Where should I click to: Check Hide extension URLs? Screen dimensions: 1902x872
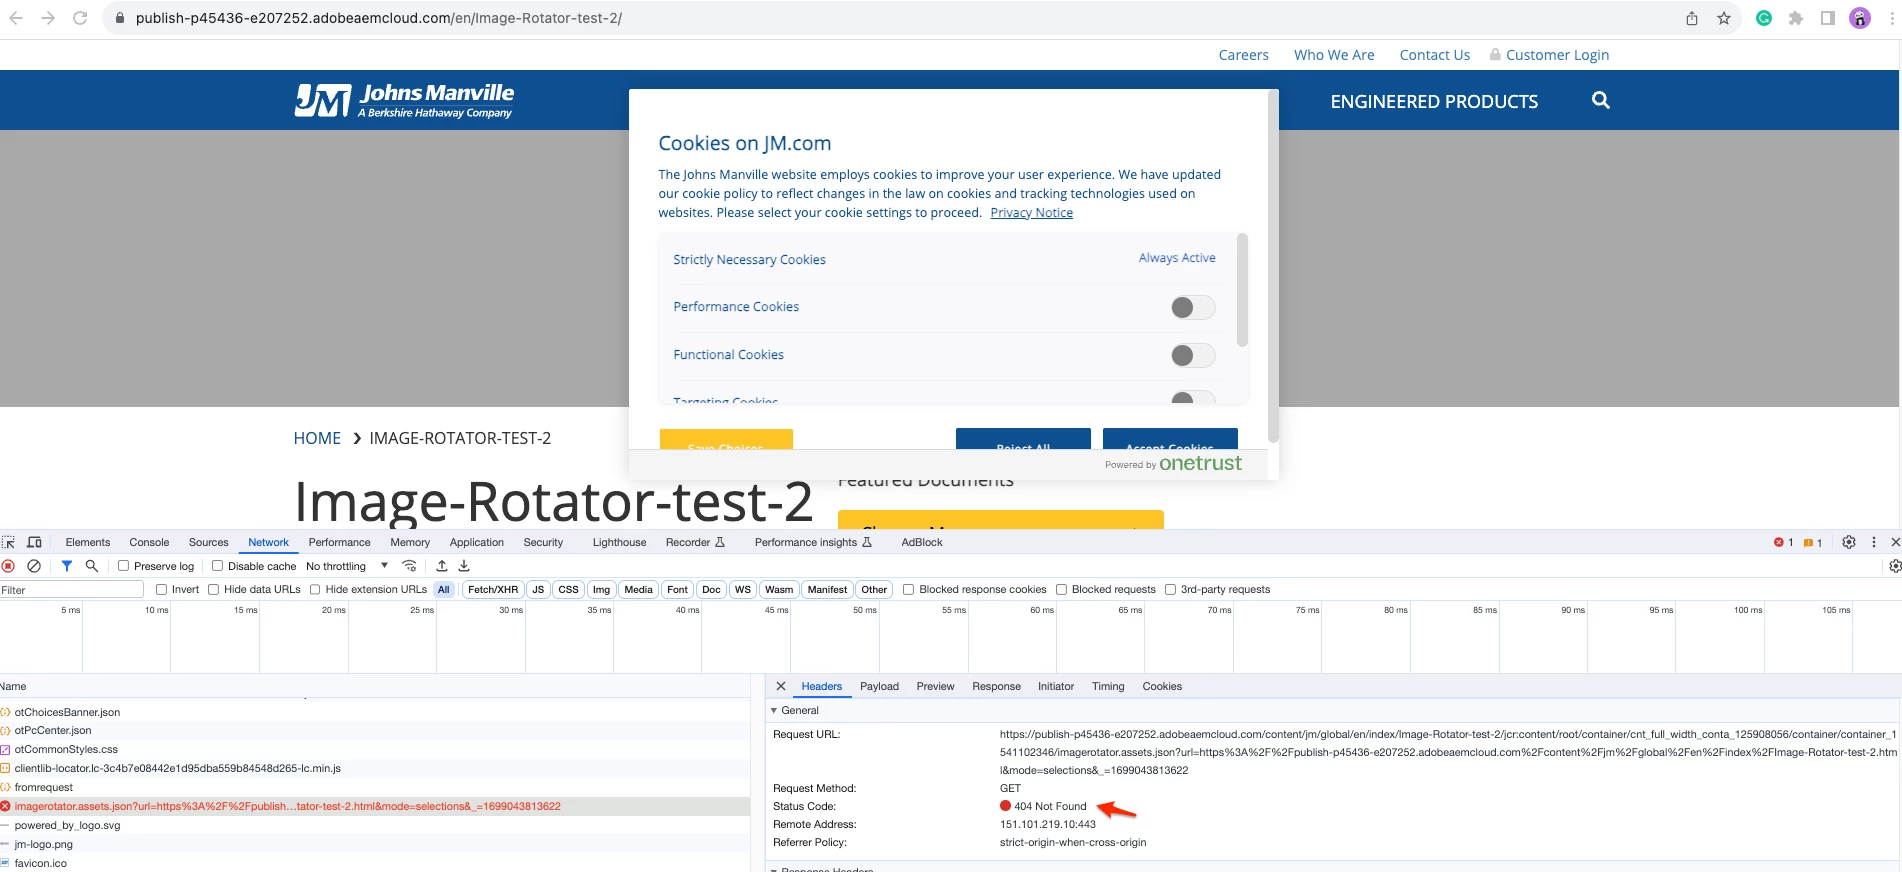tap(315, 589)
